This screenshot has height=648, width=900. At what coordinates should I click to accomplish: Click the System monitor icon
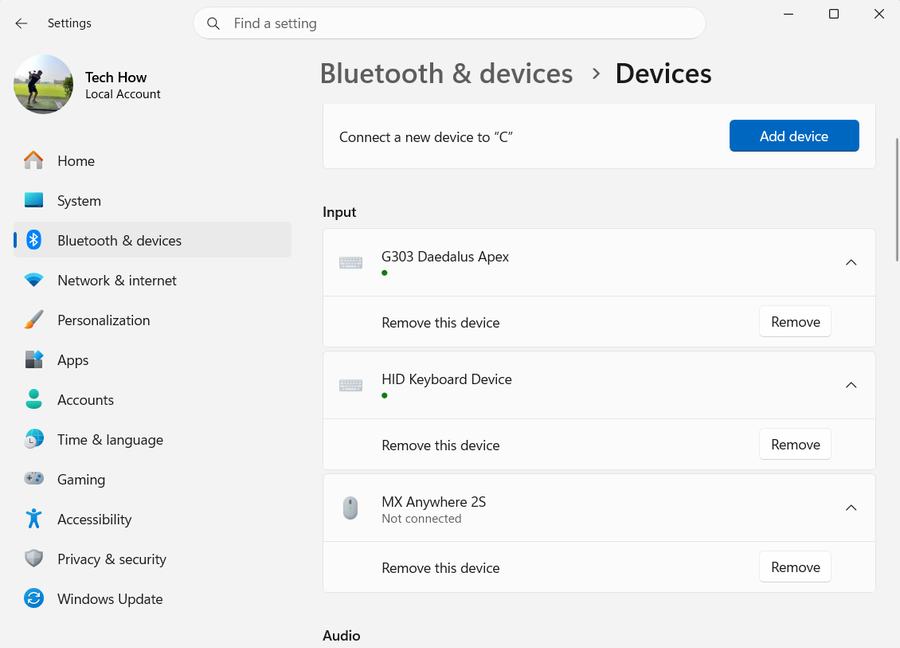click(34, 200)
